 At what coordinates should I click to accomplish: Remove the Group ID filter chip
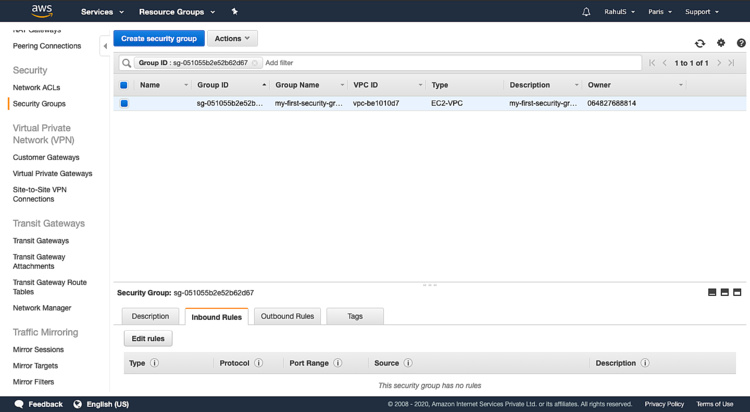(x=255, y=63)
